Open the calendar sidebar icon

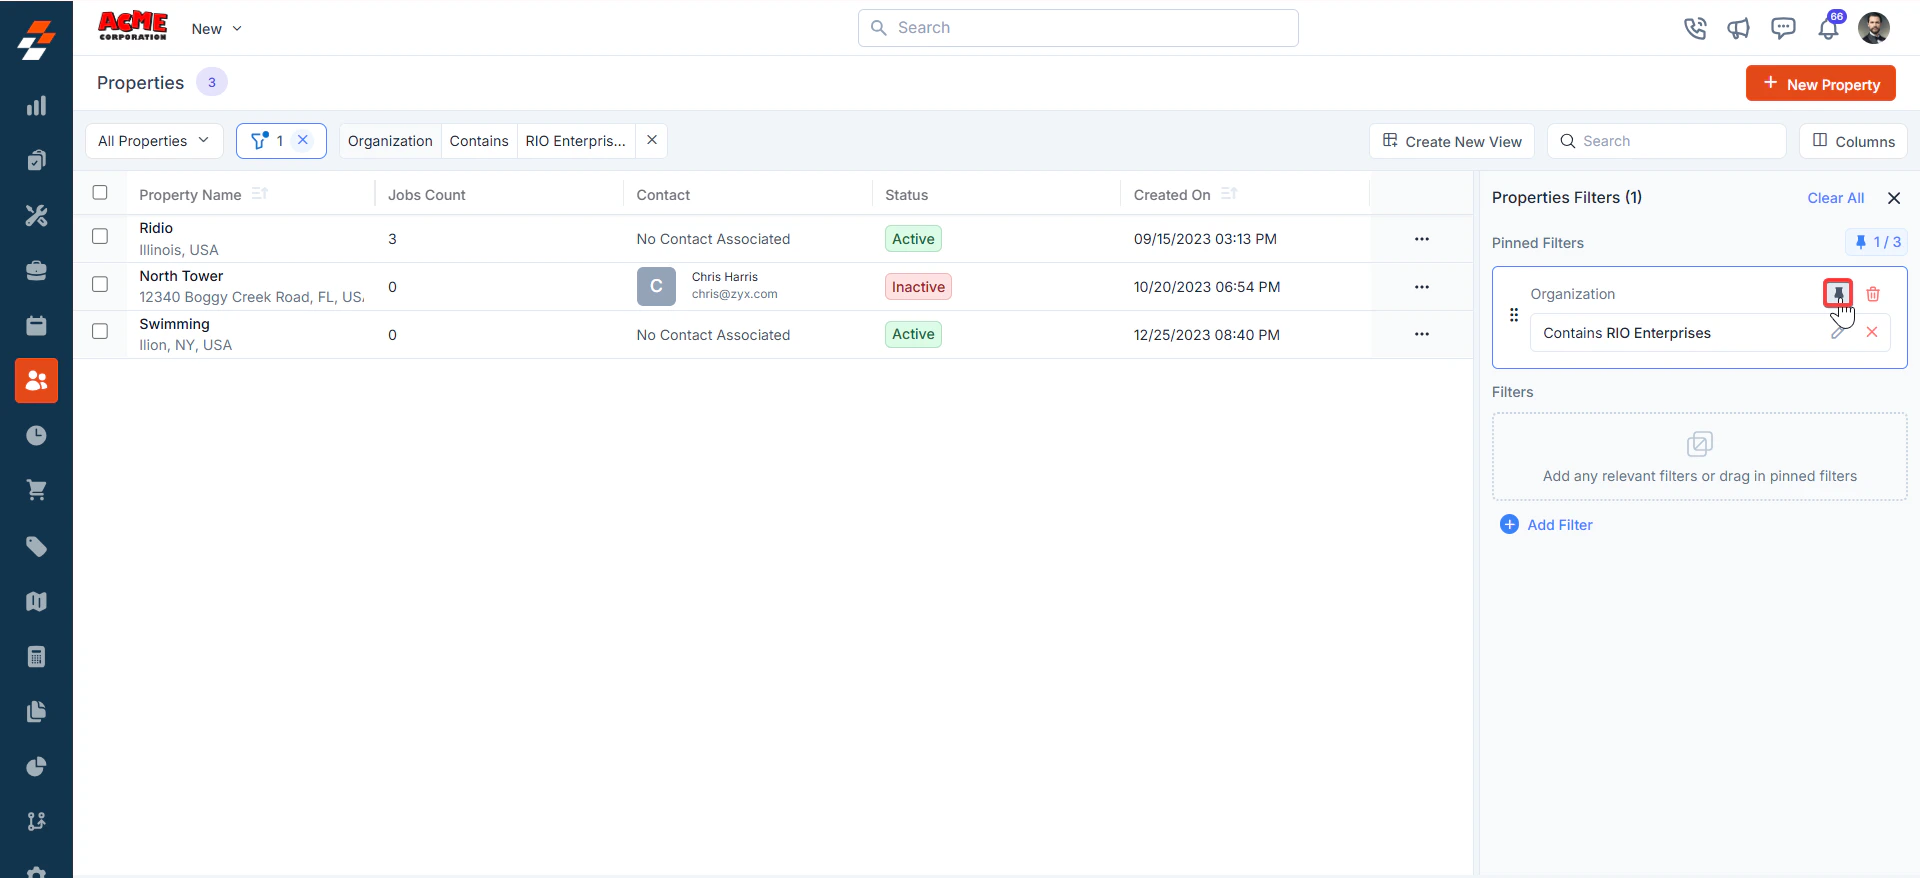(36, 325)
